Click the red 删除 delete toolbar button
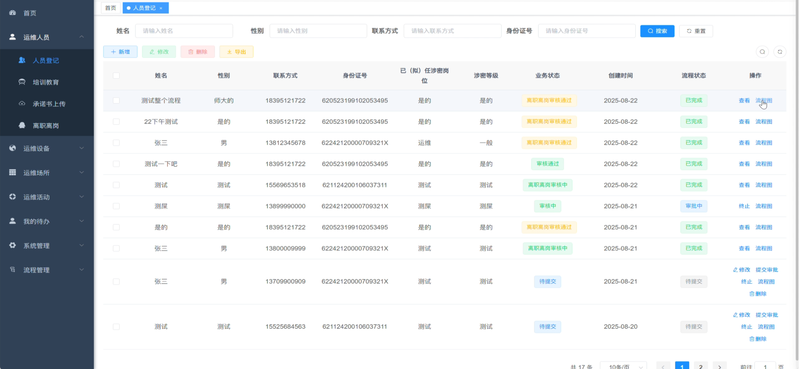The height and width of the screenshot is (369, 800). [197, 52]
